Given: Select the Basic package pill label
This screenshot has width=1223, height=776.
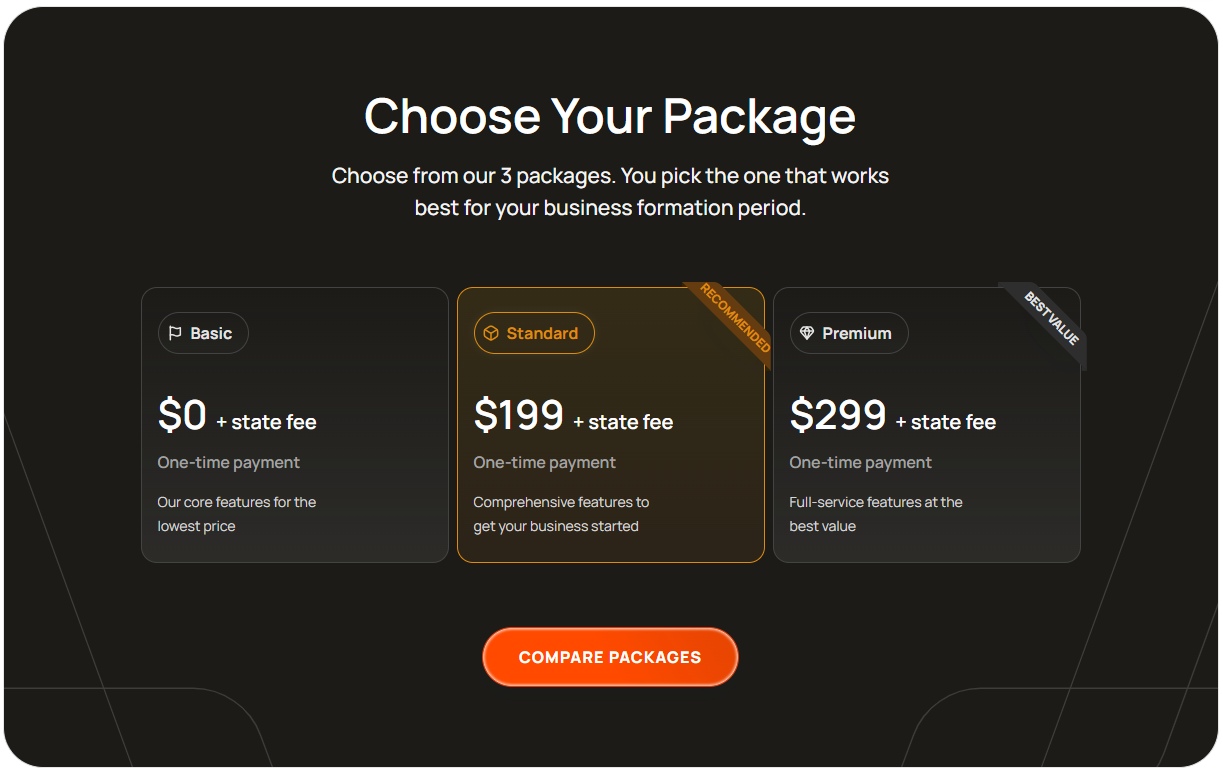Looking at the screenshot, I should pyautogui.click(x=203, y=334).
